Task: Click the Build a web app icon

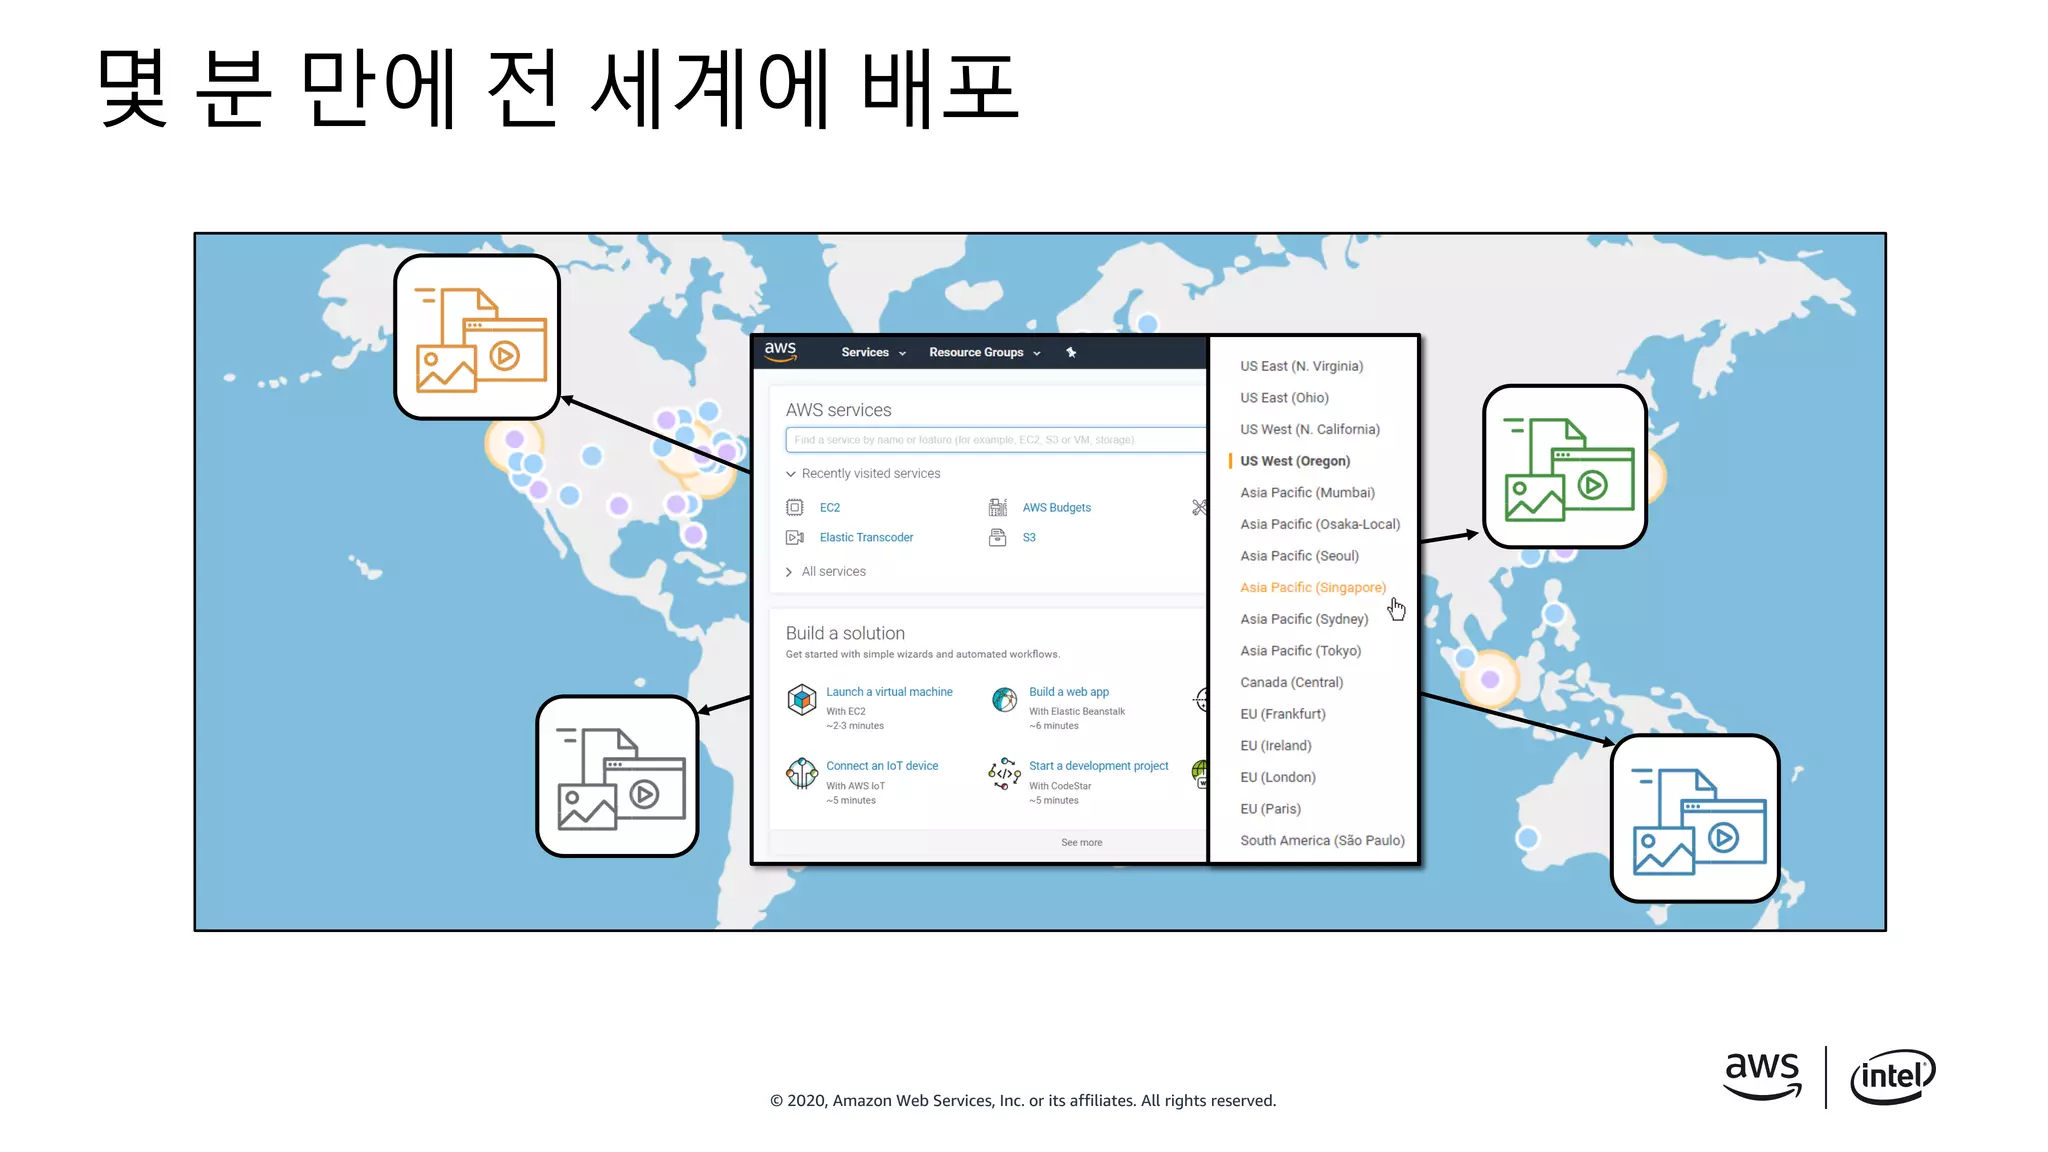Action: click(1005, 700)
